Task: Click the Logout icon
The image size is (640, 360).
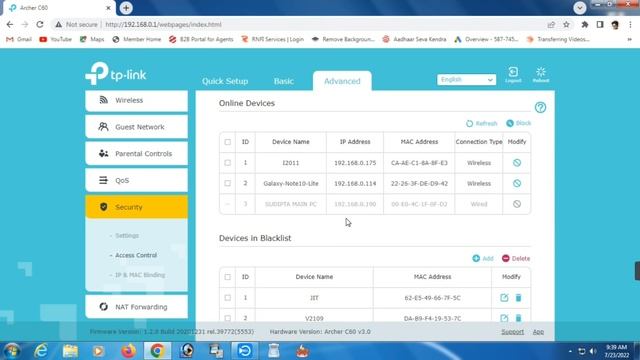Action: 513,75
